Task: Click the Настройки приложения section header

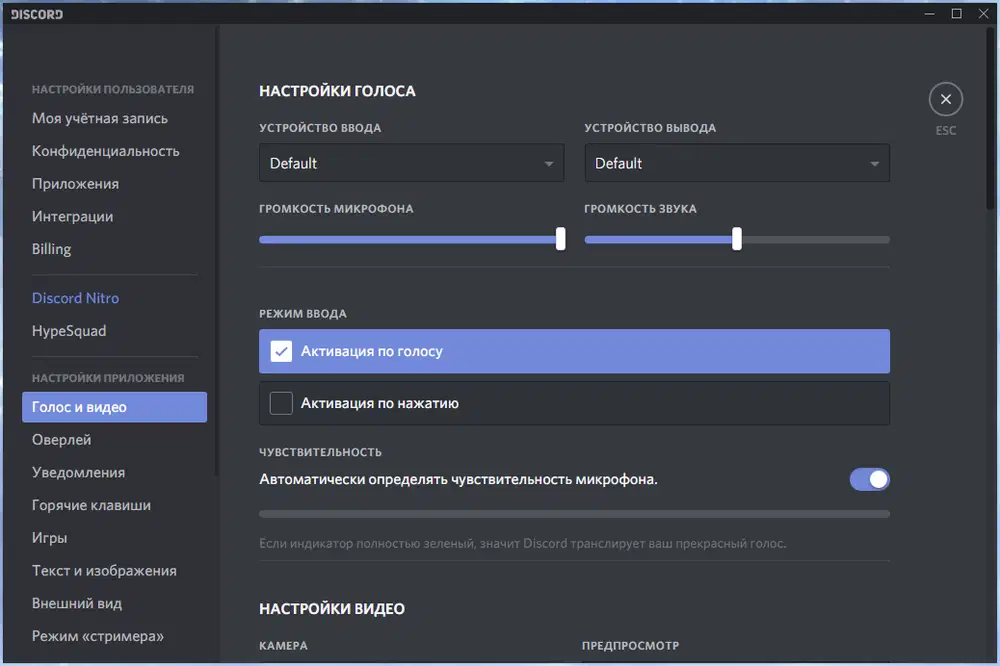Action: point(108,378)
